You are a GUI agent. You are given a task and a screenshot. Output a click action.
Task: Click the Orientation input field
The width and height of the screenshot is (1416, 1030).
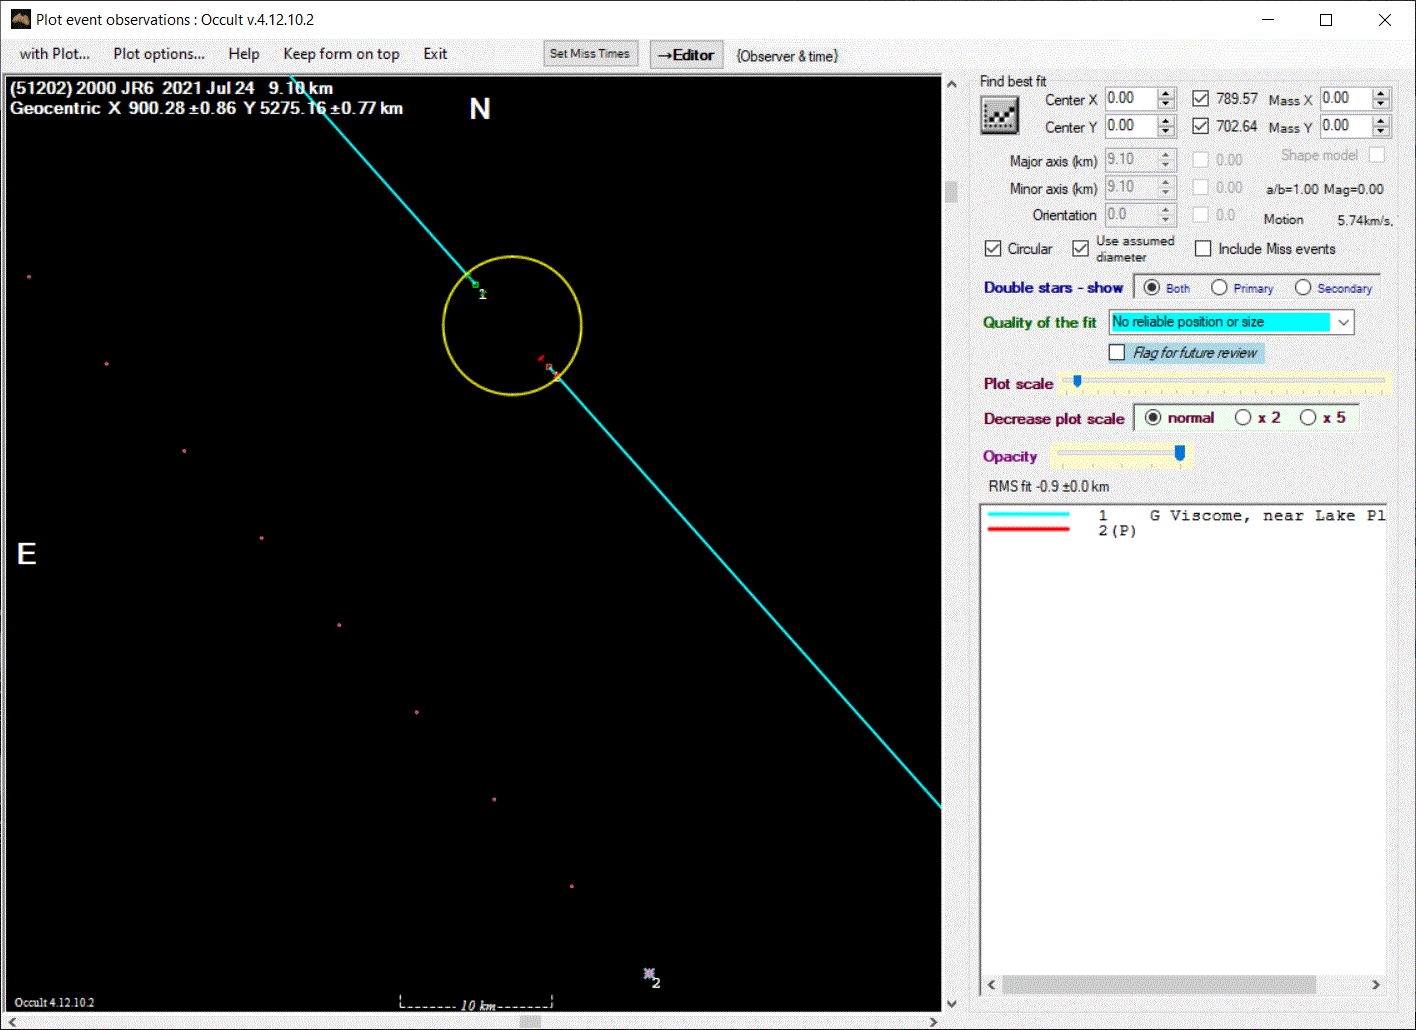[x=1130, y=214]
